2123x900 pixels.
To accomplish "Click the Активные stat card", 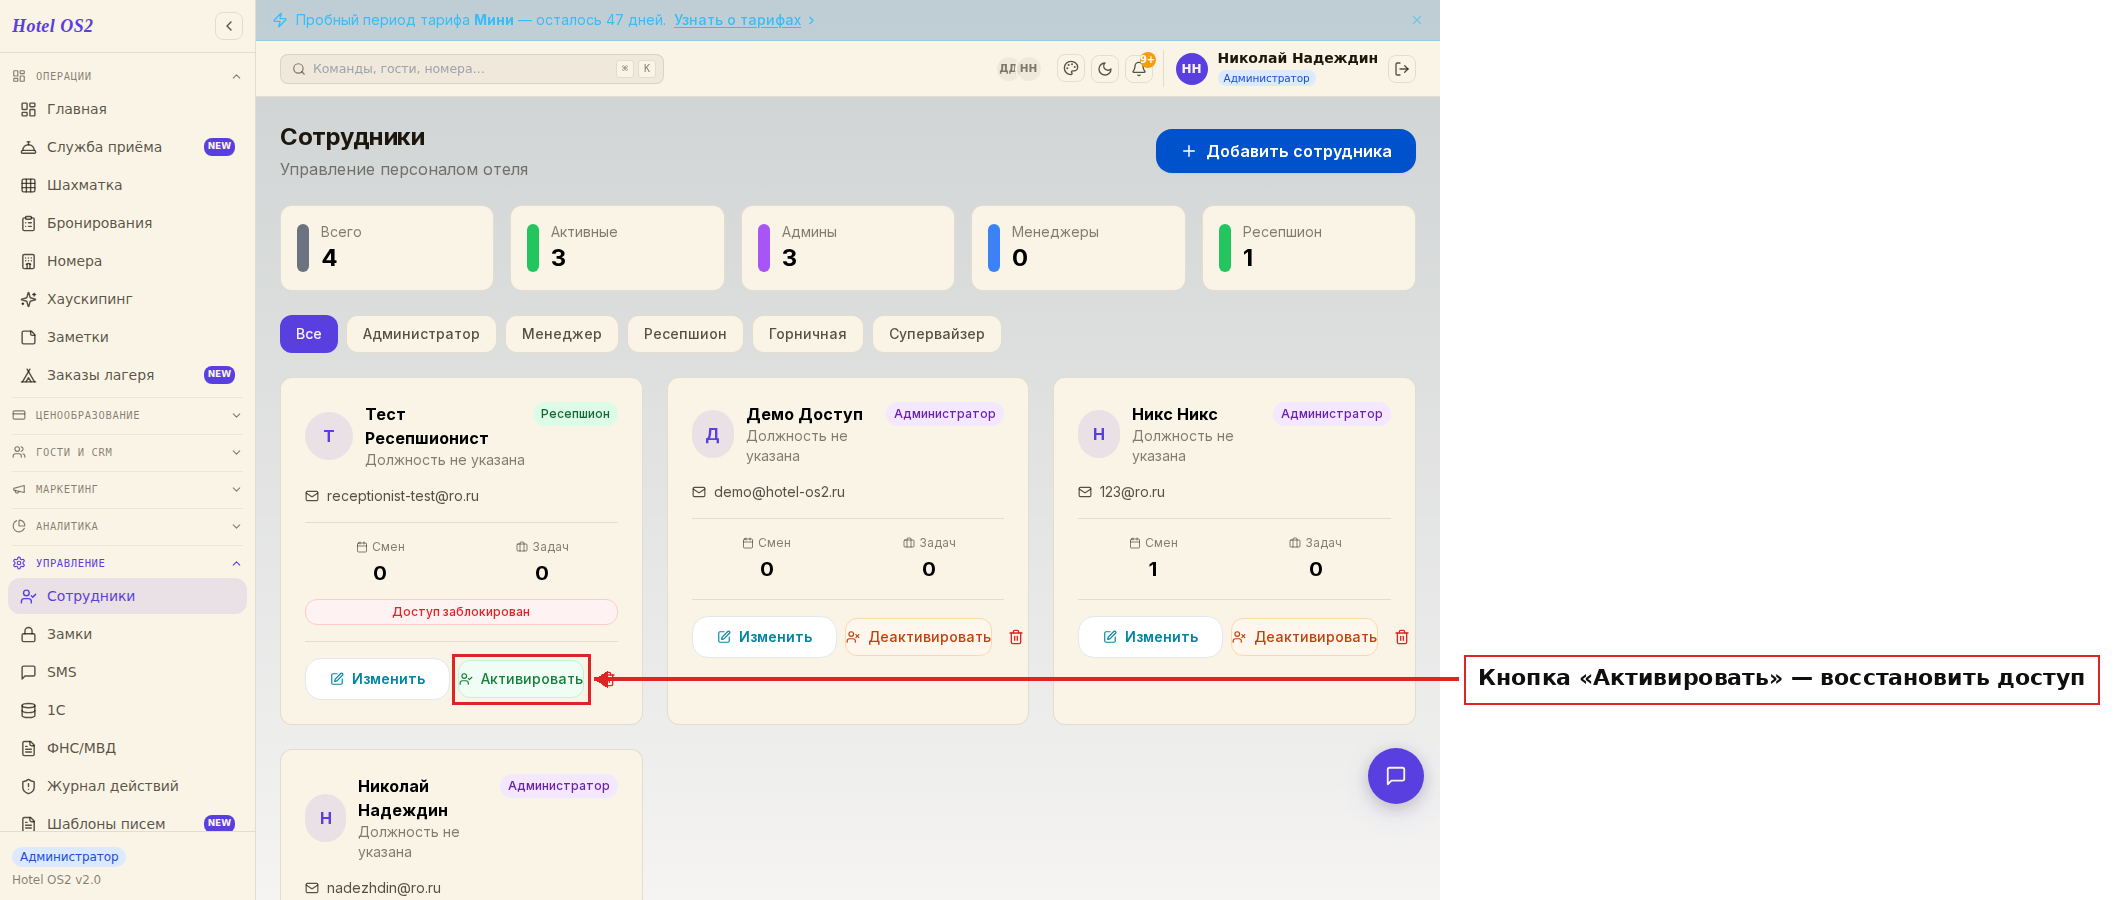I will click(617, 248).
